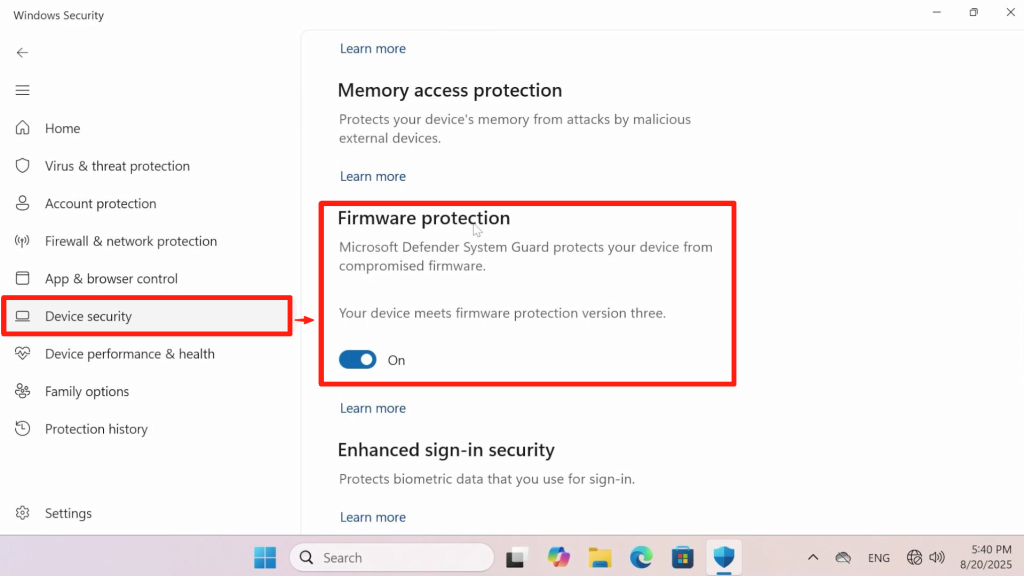The height and width of the screenshot is (576, 1024).
Task: Open Microsoft Edge from taskbar
Action: (x=641, y=558)
